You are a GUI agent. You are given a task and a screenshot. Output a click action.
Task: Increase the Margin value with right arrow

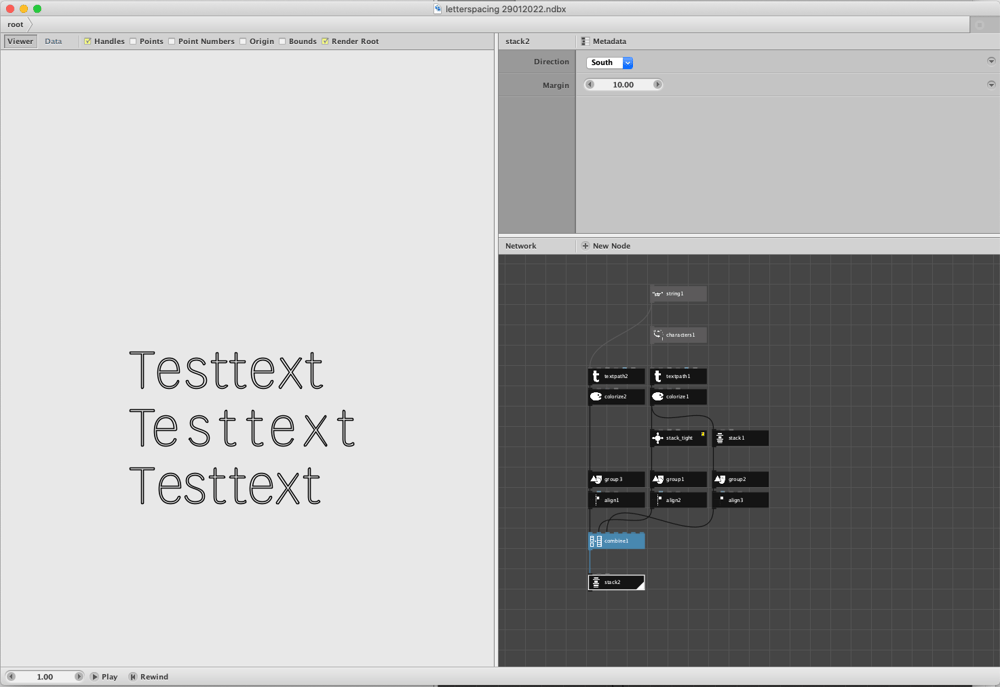pos(658,85)
